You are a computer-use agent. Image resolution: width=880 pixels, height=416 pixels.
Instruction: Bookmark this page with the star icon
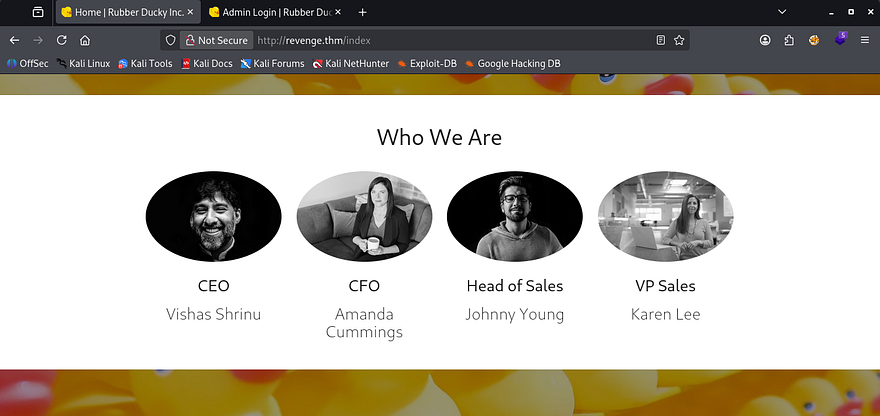(679, 40)
